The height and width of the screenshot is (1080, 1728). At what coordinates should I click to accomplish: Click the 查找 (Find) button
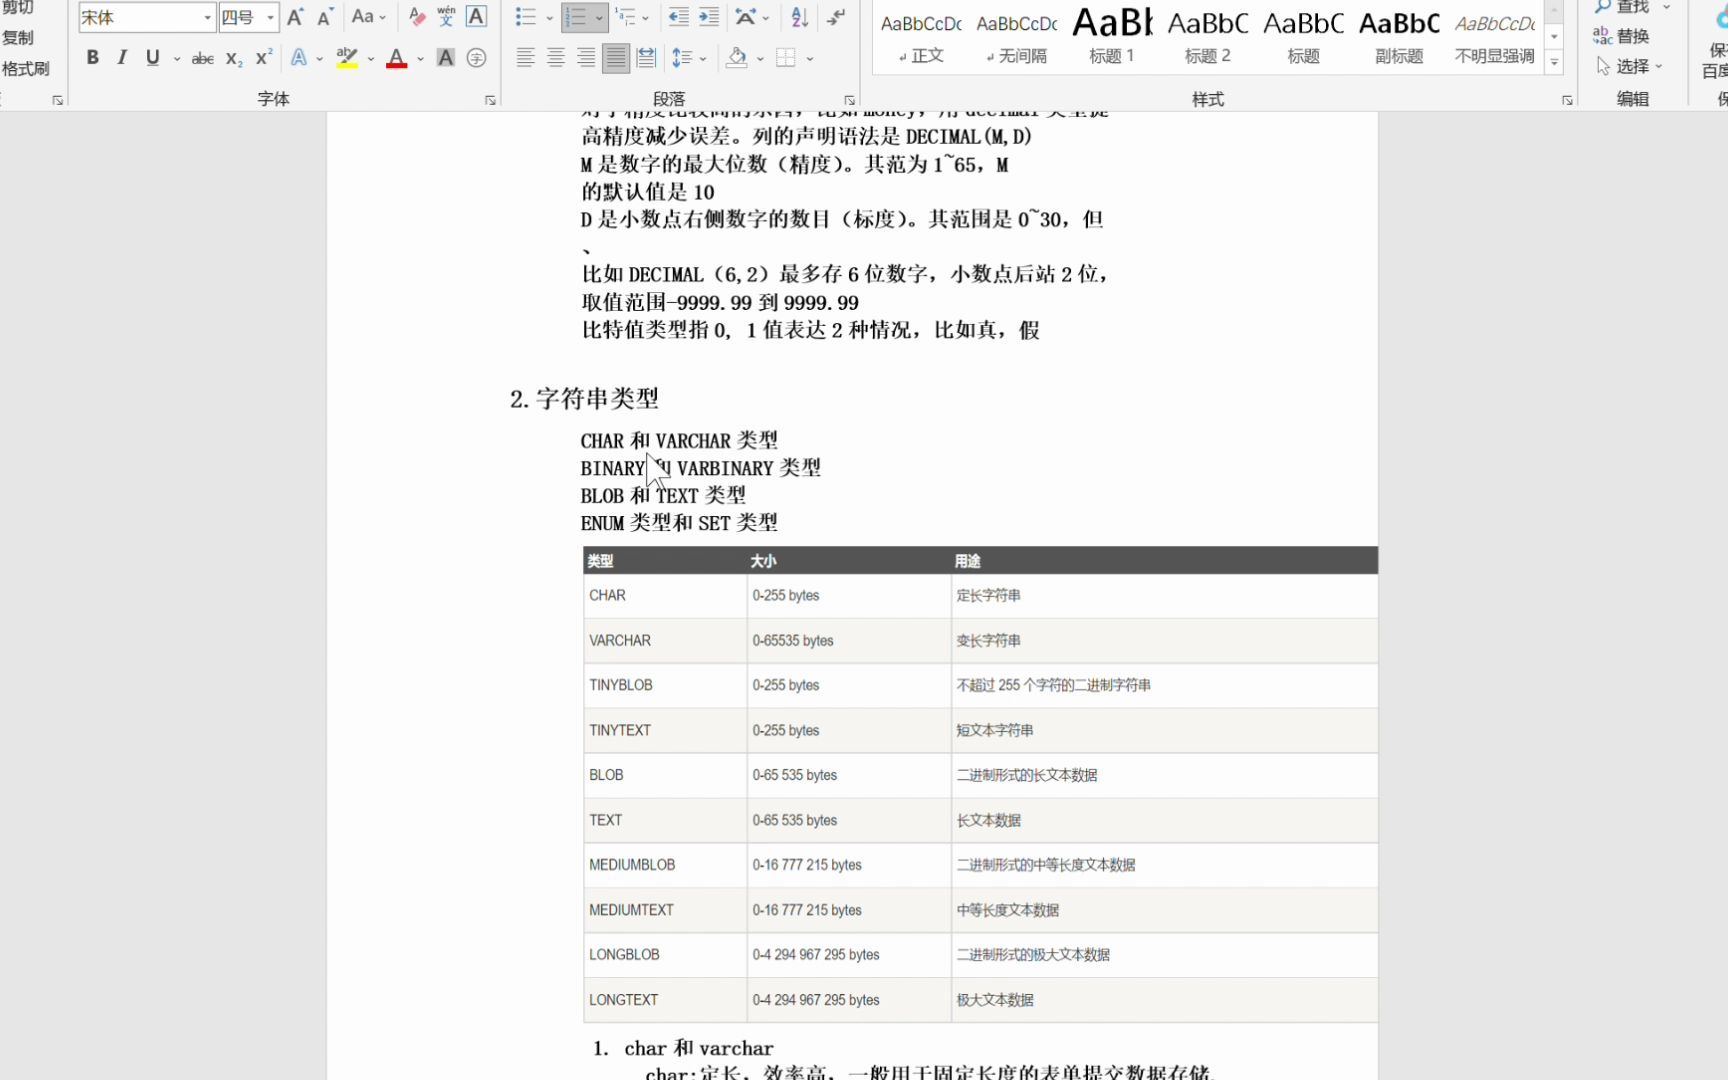point(1631,7)
